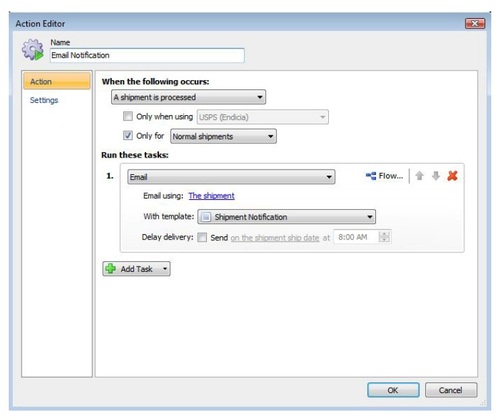
Task: Click the template icon in Shipment Notification box
Action: coord(206,217)
